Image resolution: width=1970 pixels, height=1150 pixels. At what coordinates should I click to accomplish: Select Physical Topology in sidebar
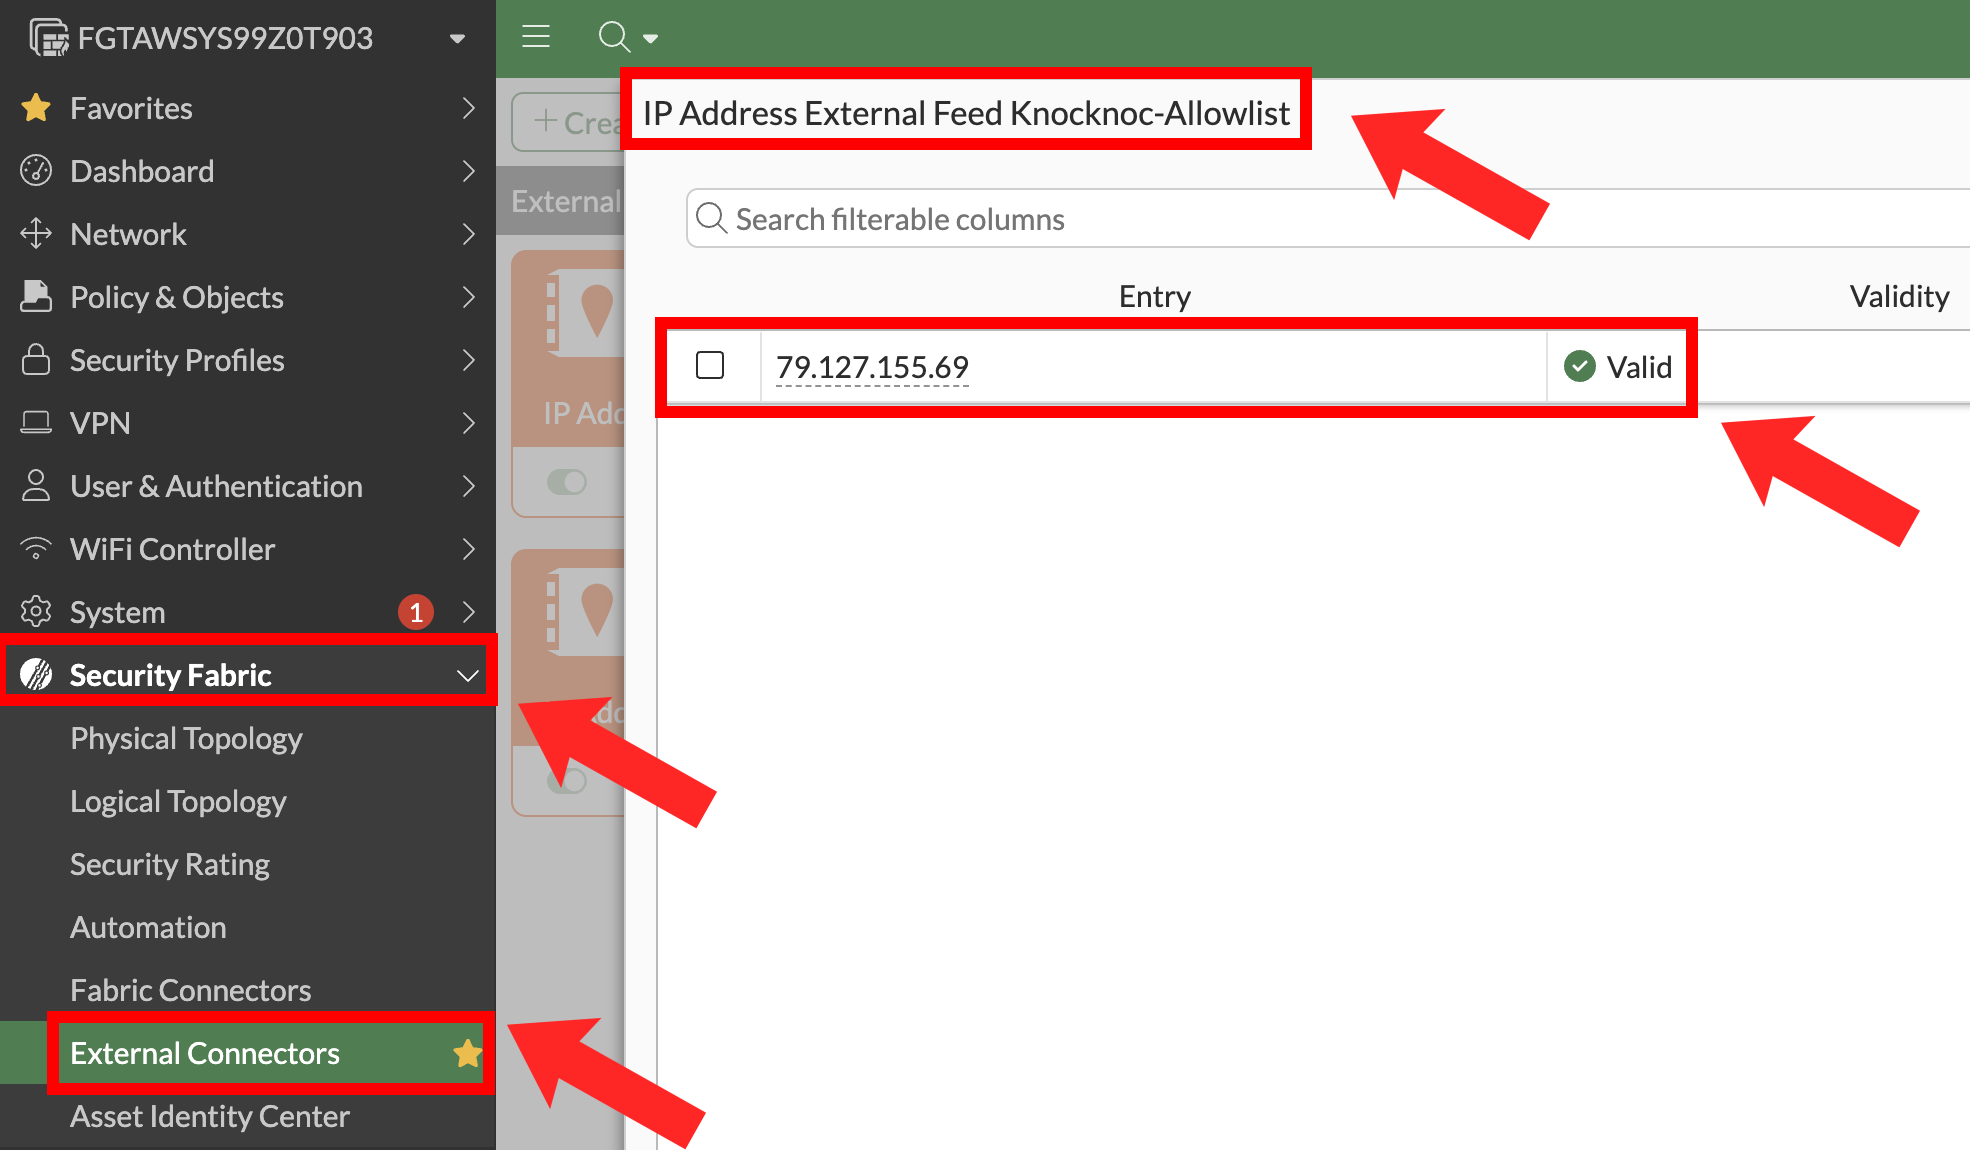coord(186,738)
